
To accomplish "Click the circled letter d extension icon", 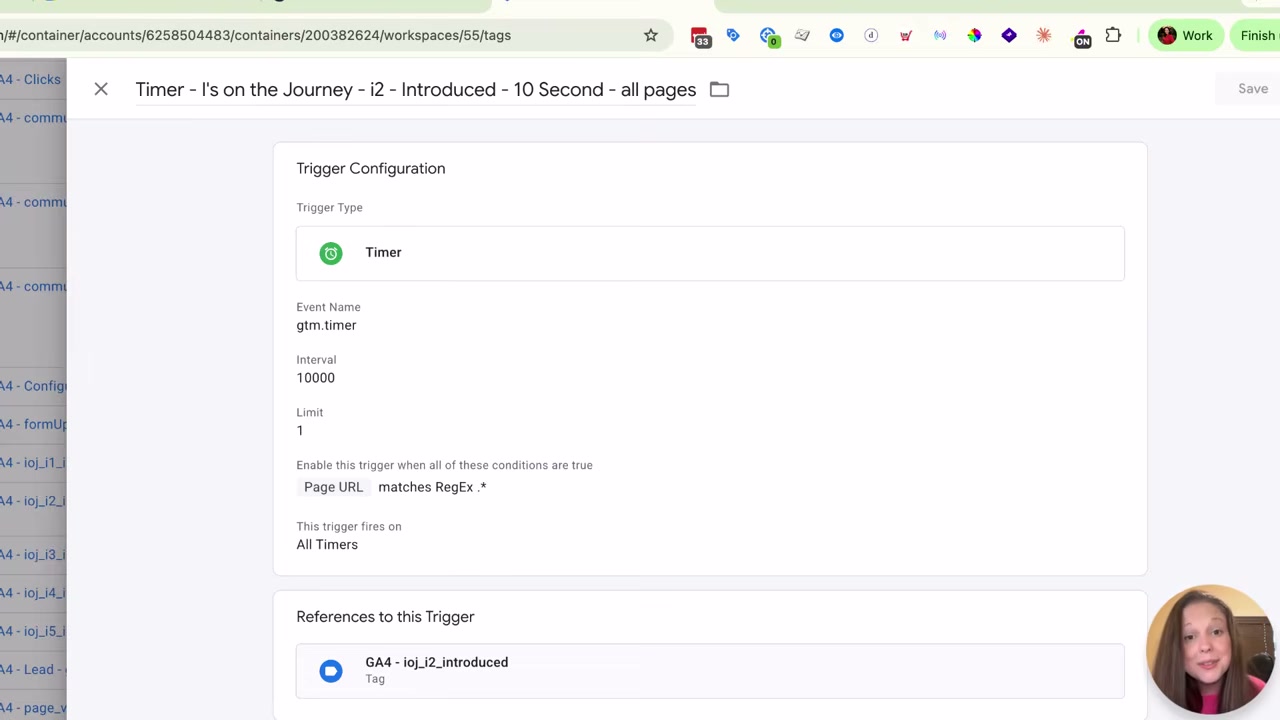I will [x=871, y=35].
